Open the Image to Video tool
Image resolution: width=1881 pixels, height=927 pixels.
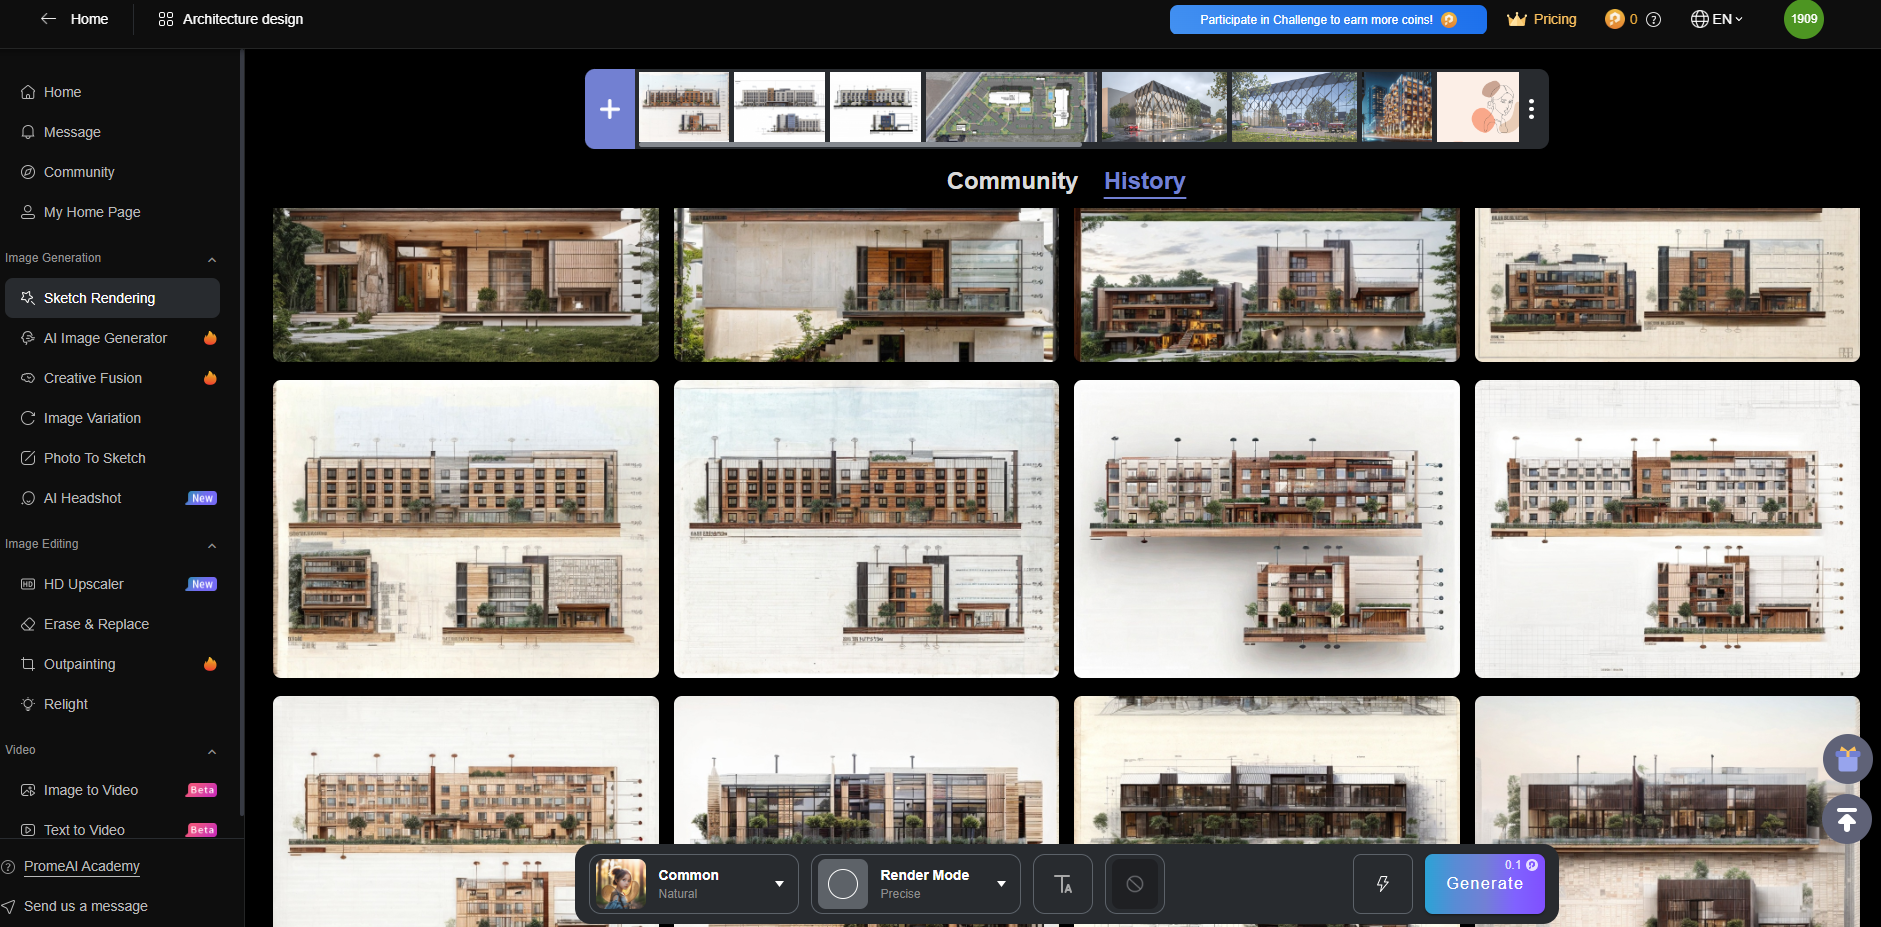(90, 789)
